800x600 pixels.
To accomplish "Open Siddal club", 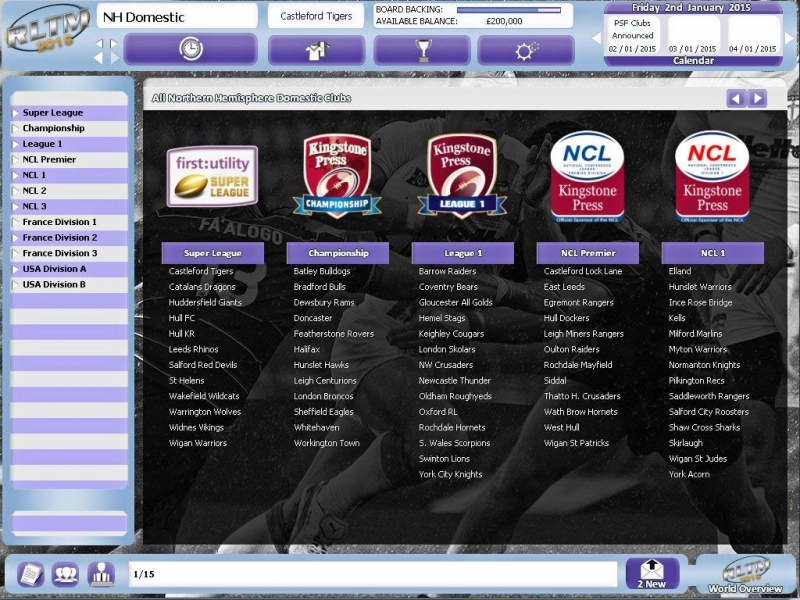I will click(x=555, y=381).
